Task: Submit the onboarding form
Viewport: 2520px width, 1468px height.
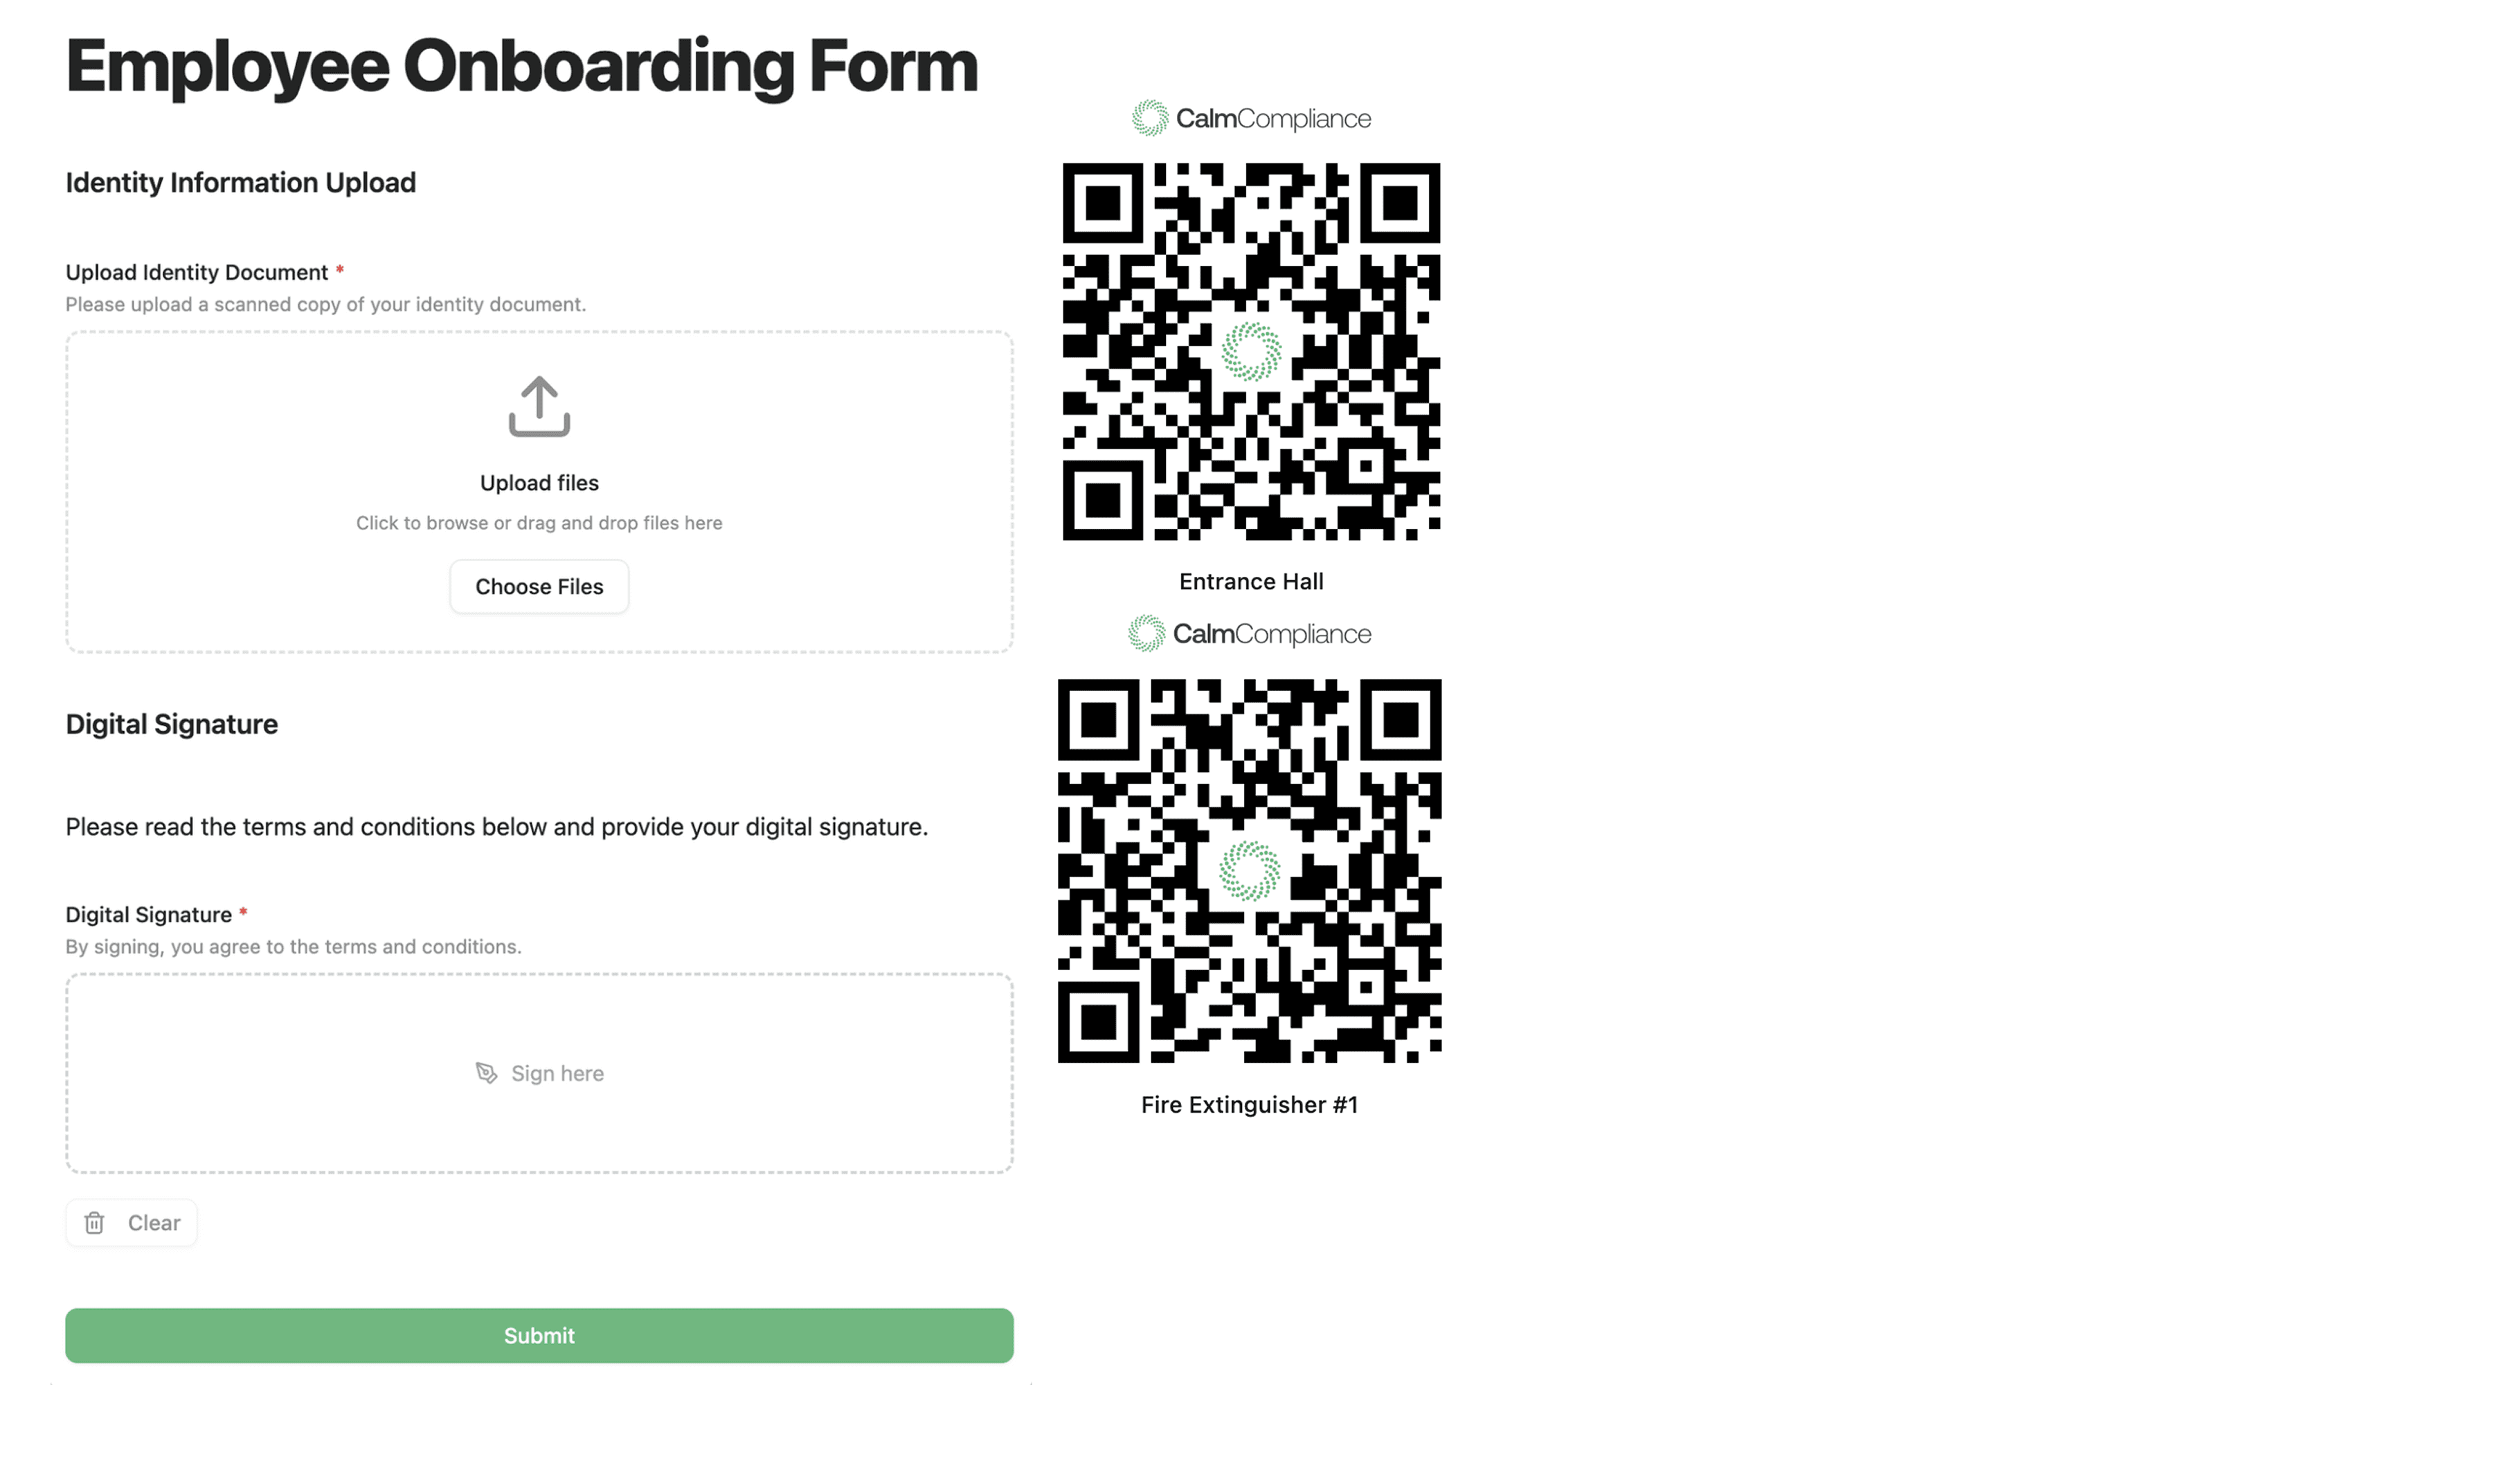Action: click(539, 1335)
